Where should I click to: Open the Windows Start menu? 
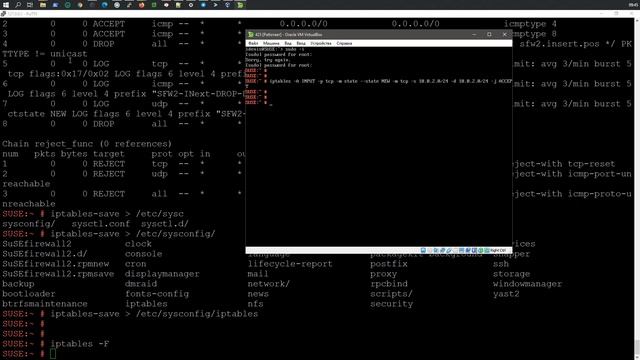[x=6, y=5]
